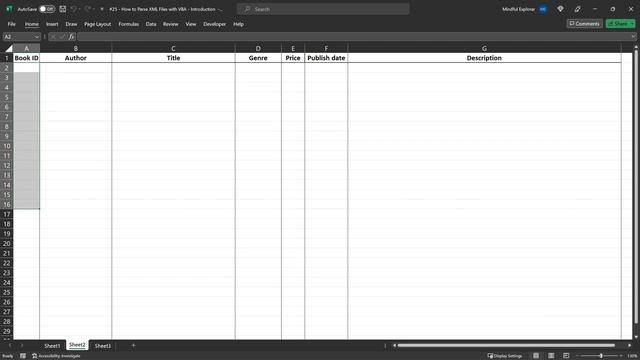Click the Undo arrow icon

pos(73,9)
